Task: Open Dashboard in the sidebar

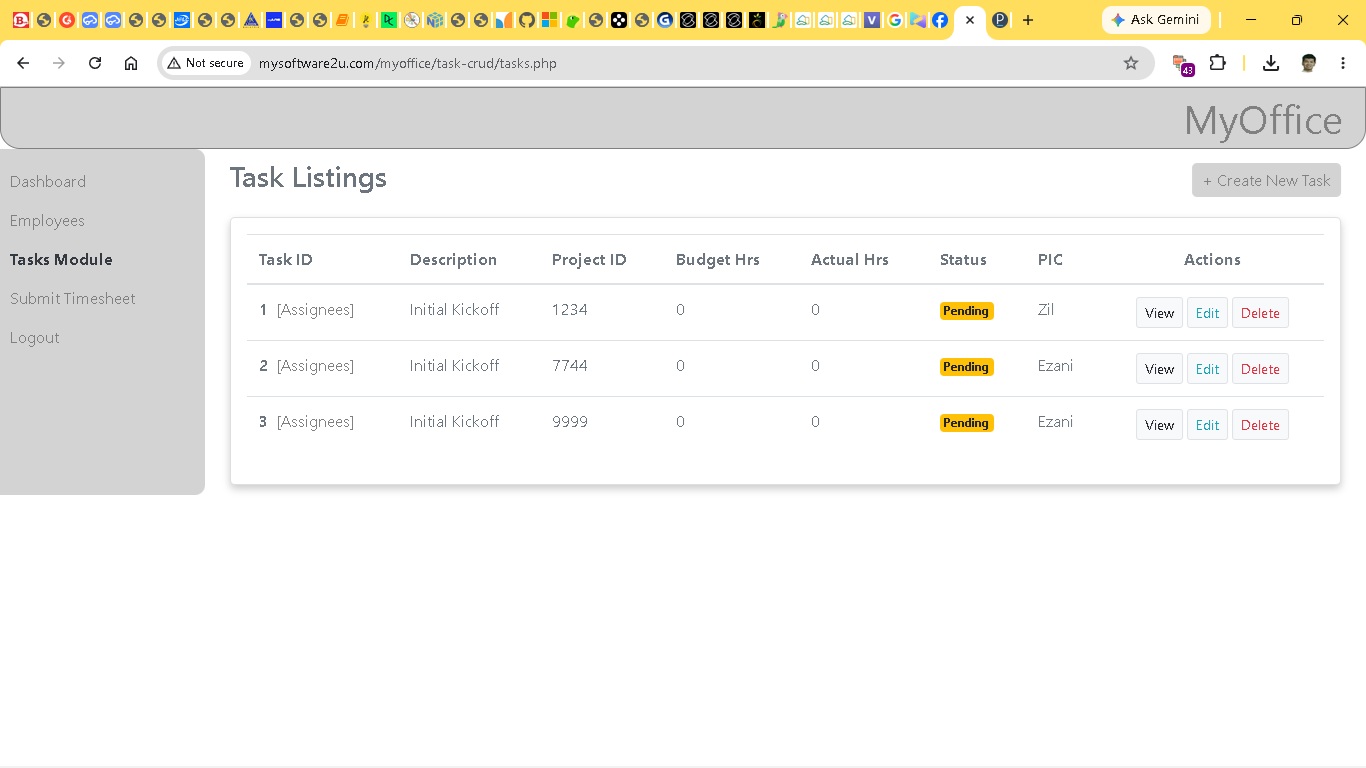Action: tap(48, 182)
